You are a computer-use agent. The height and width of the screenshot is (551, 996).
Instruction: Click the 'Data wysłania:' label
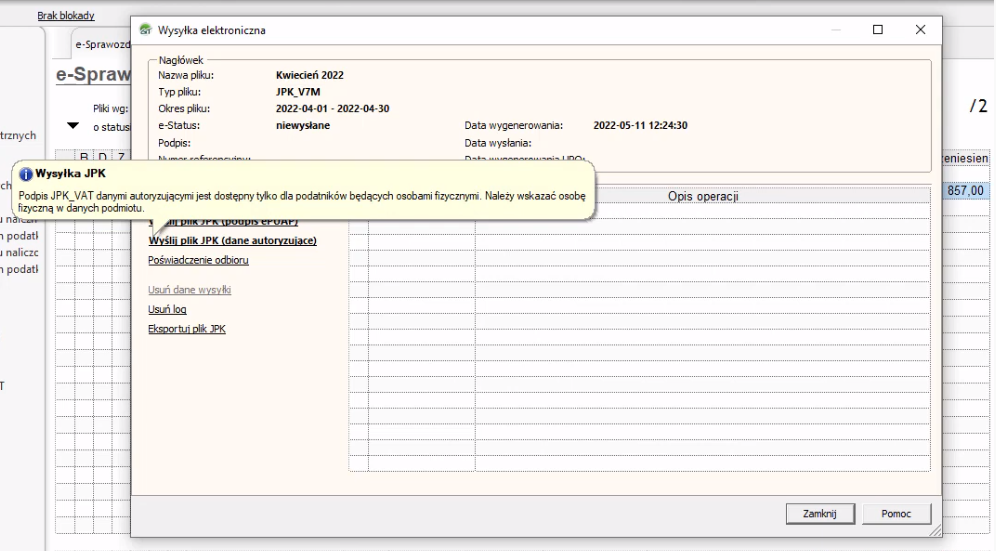click(498, 143)
